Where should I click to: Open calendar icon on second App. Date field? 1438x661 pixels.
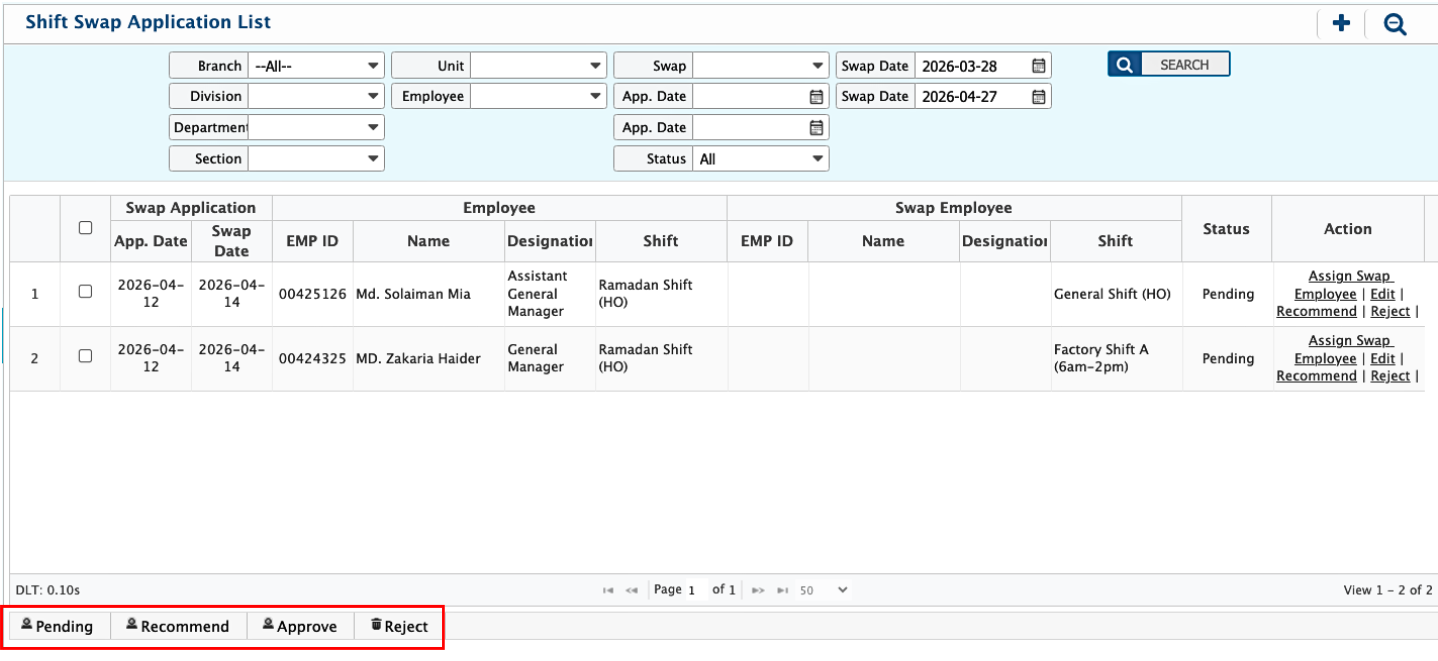816,128
